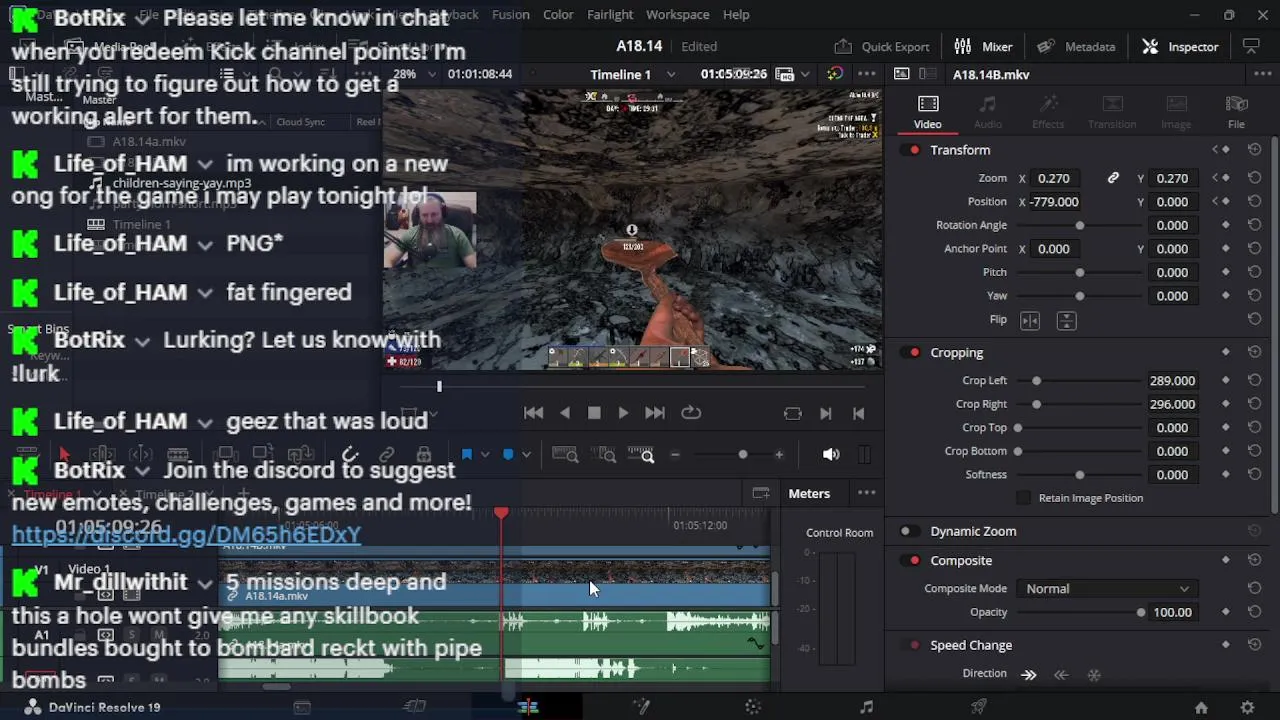Switch to the File inspector tab
The image size is (1280, 720).
[x=1237, y=112]
